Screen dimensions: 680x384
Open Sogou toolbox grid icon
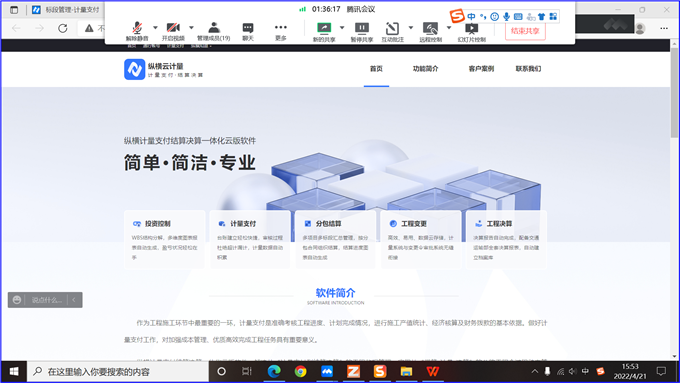pos(553,16)
